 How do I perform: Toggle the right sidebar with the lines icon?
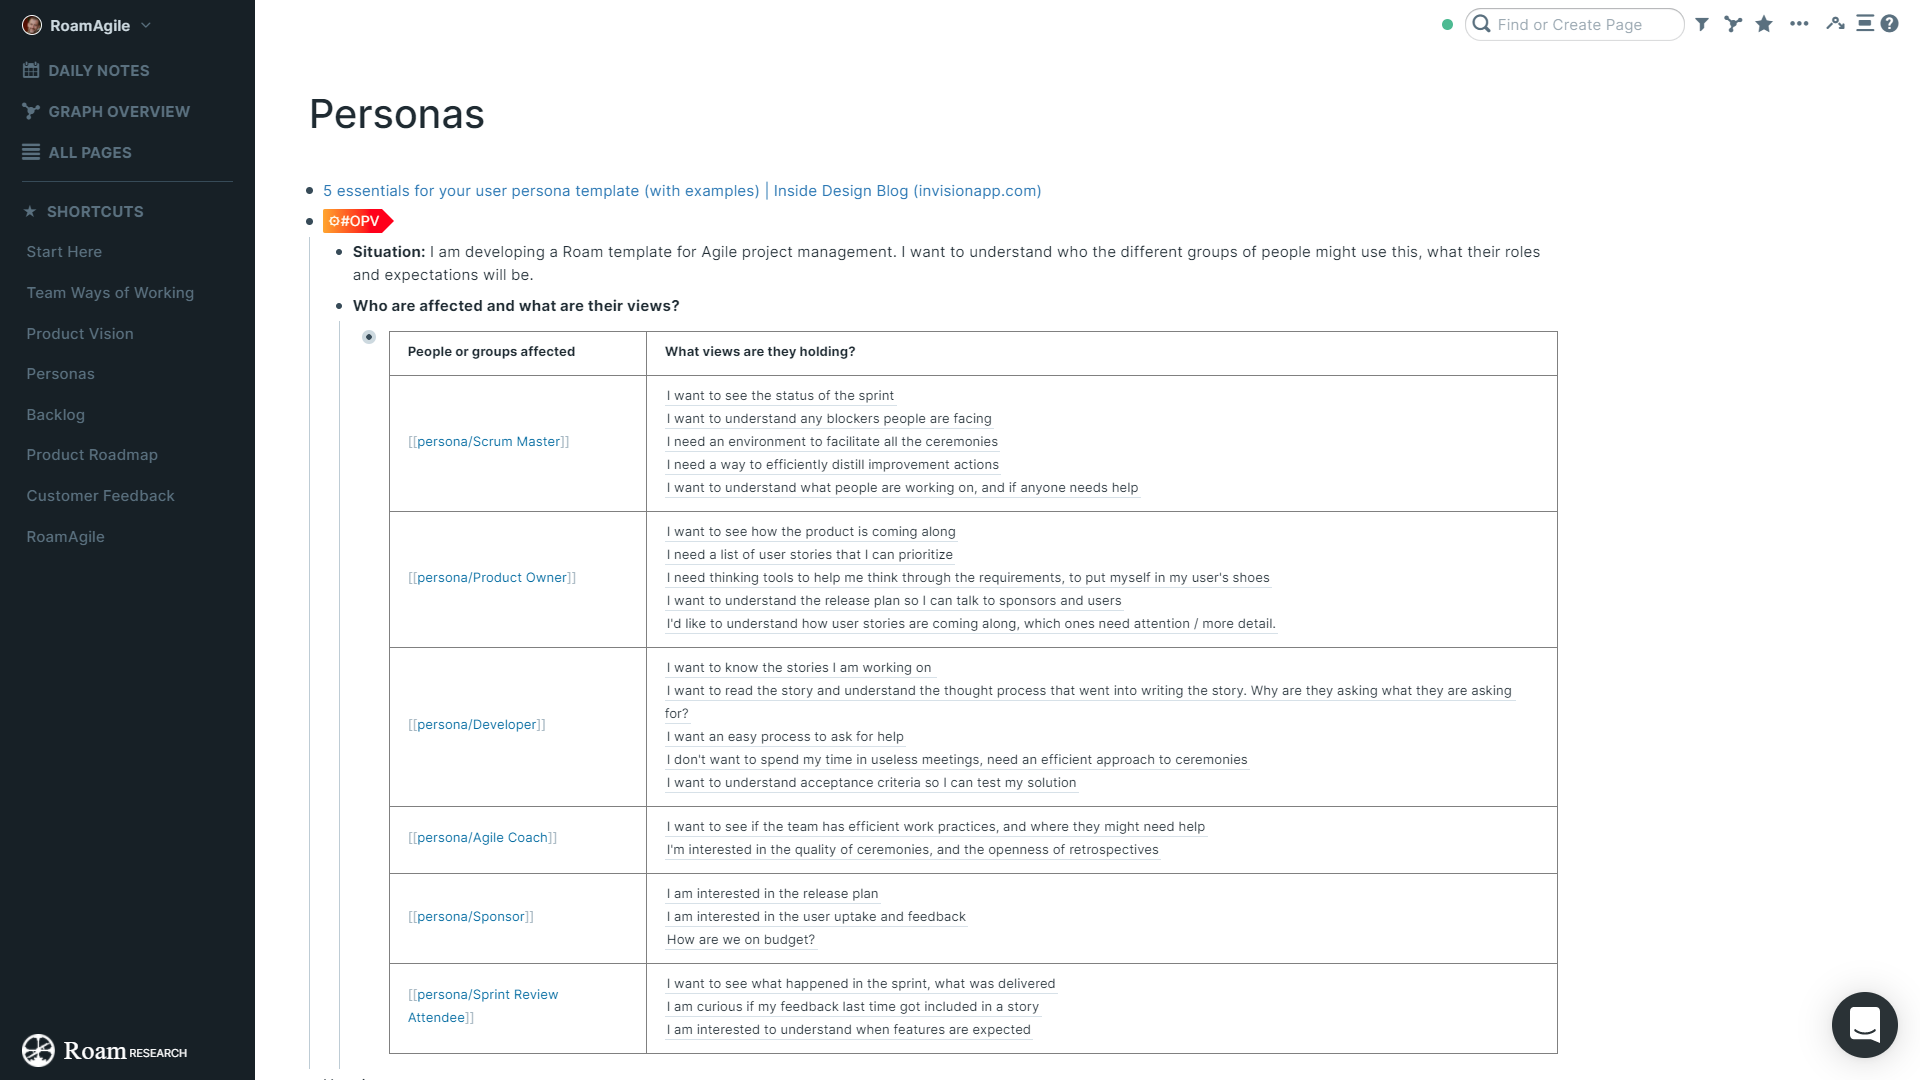[1864, 22]
